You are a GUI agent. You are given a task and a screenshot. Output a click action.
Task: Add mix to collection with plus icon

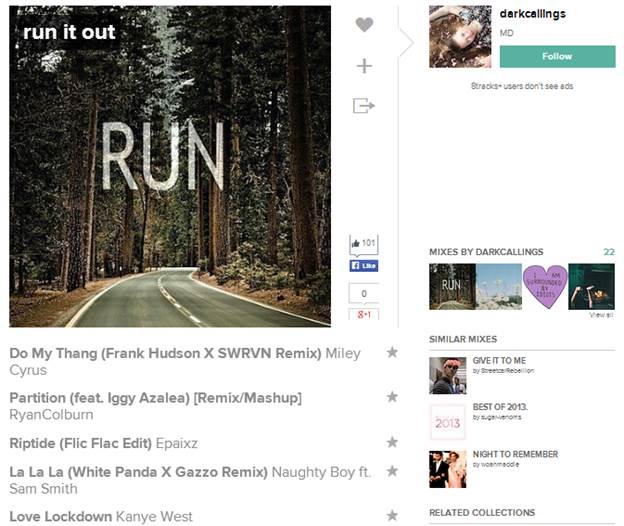pyautogui.click(x=364, y=66)
